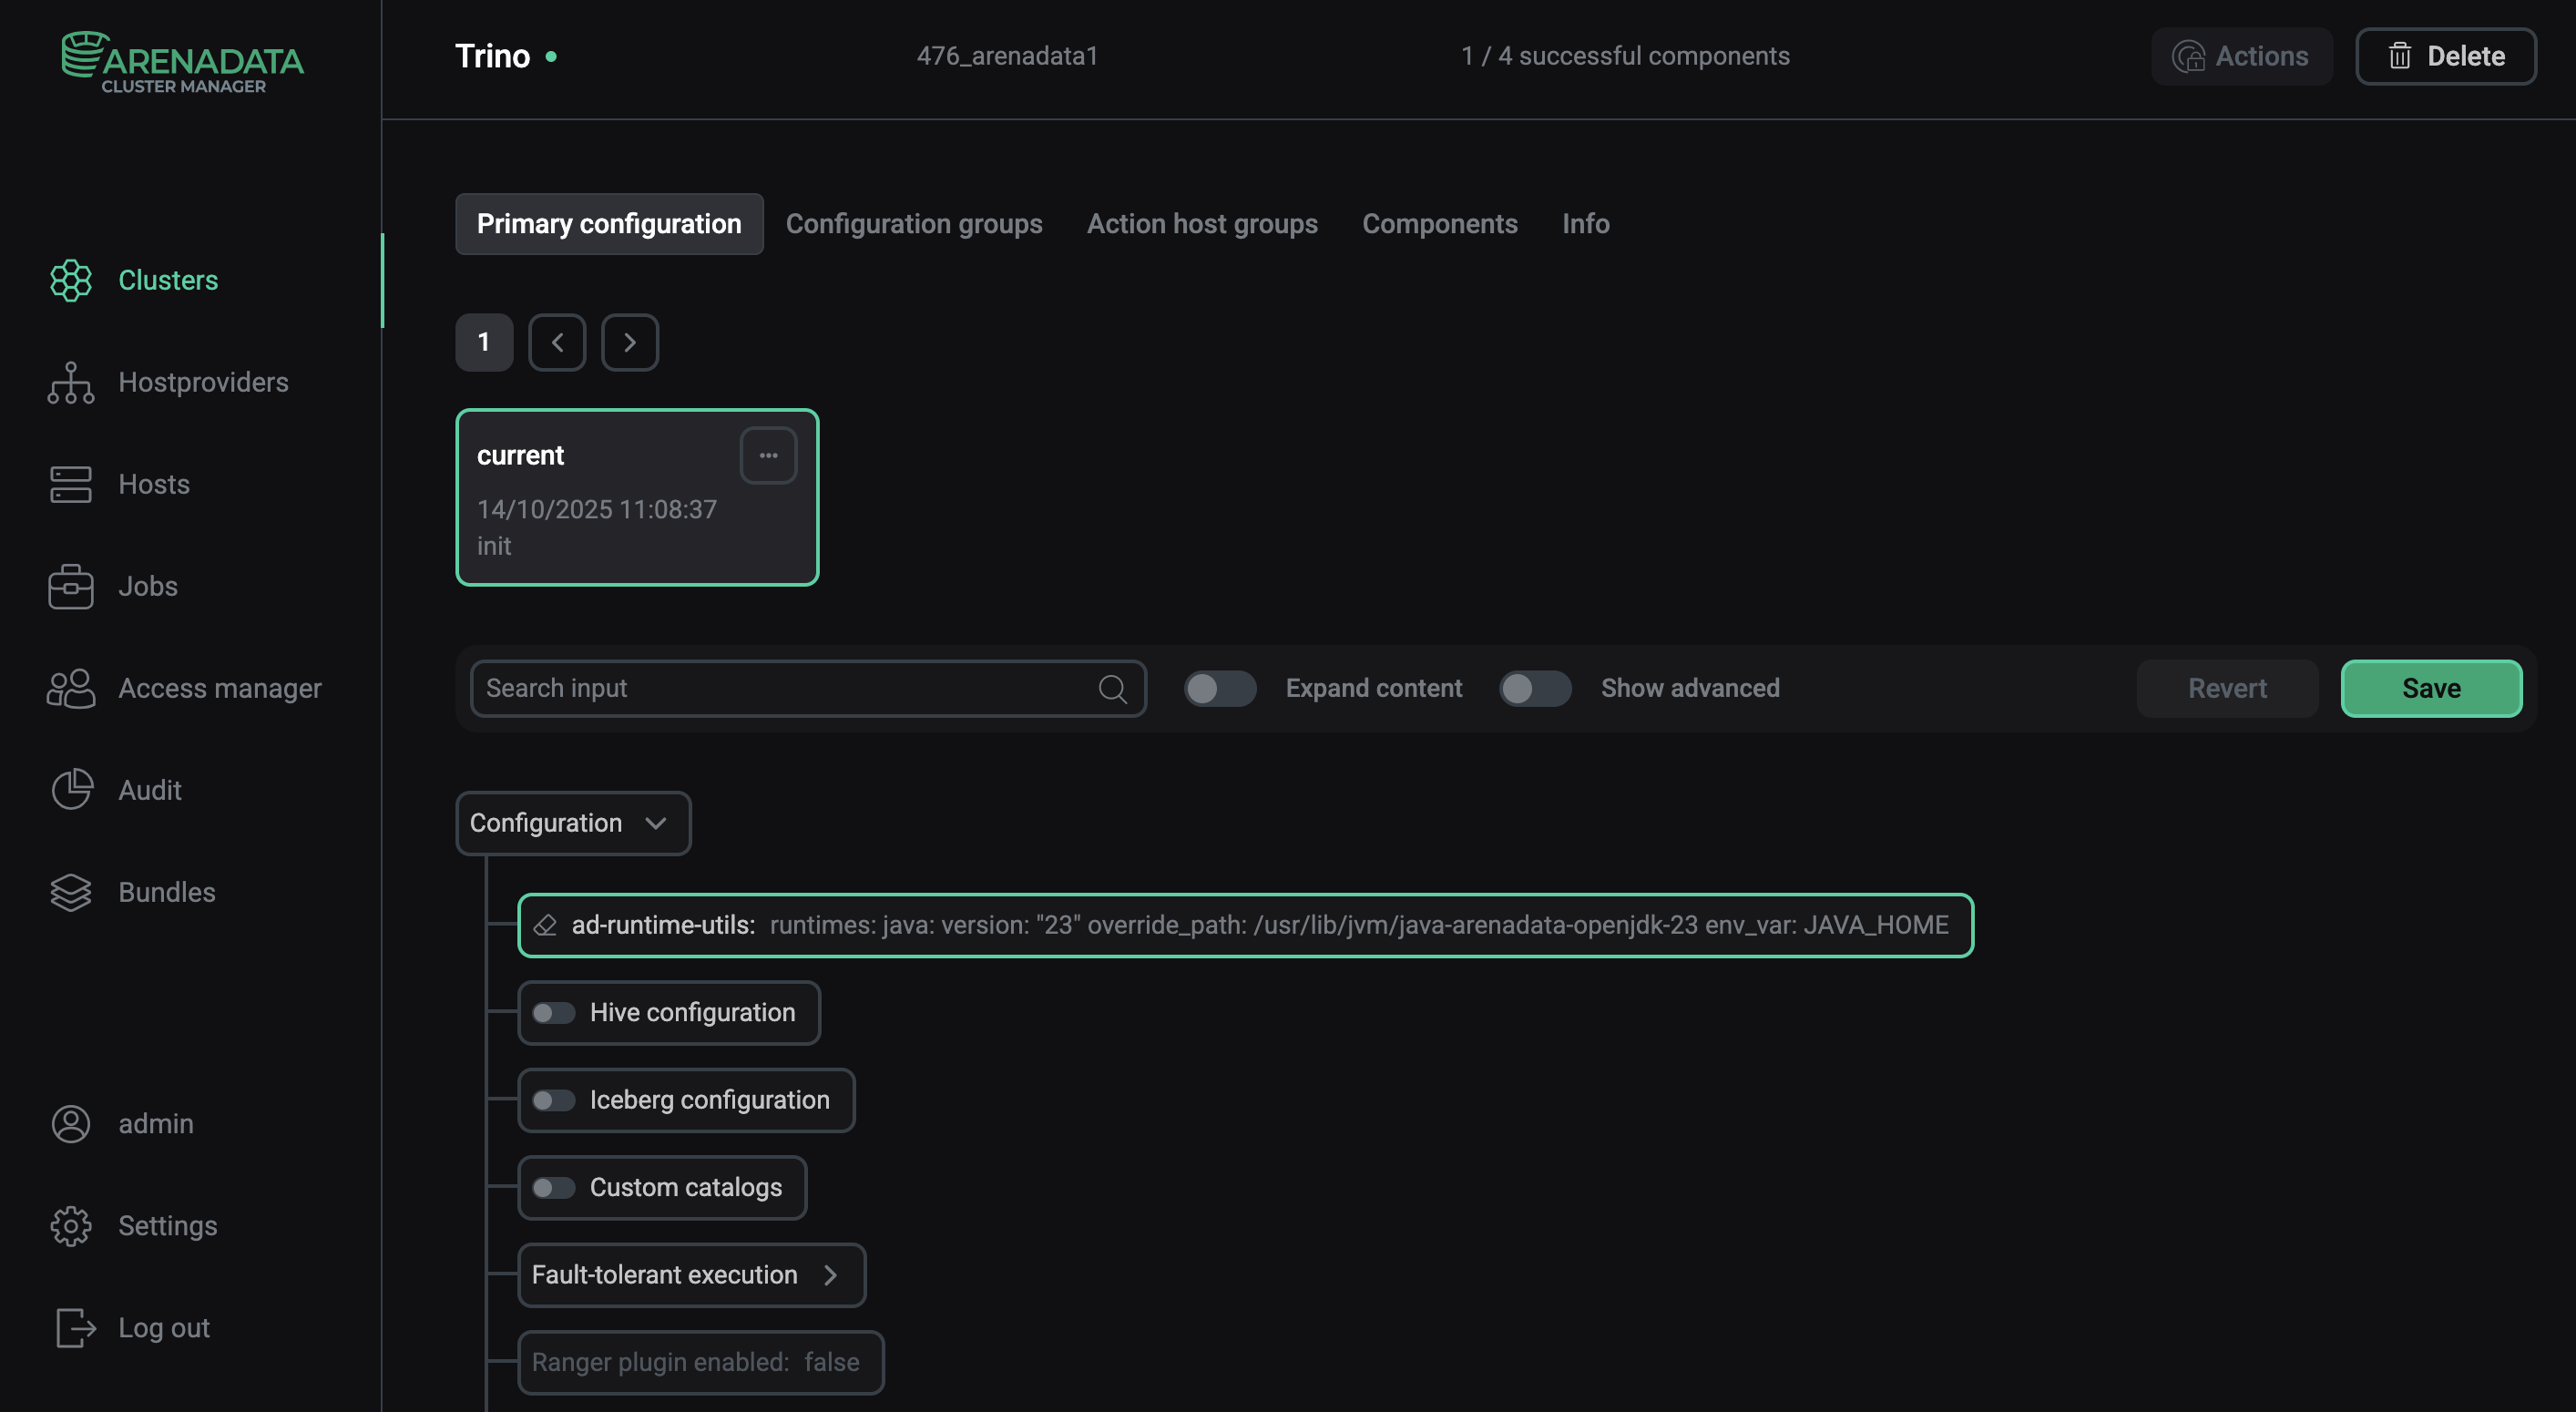Enable the Hive configuration toggle

551,1012
